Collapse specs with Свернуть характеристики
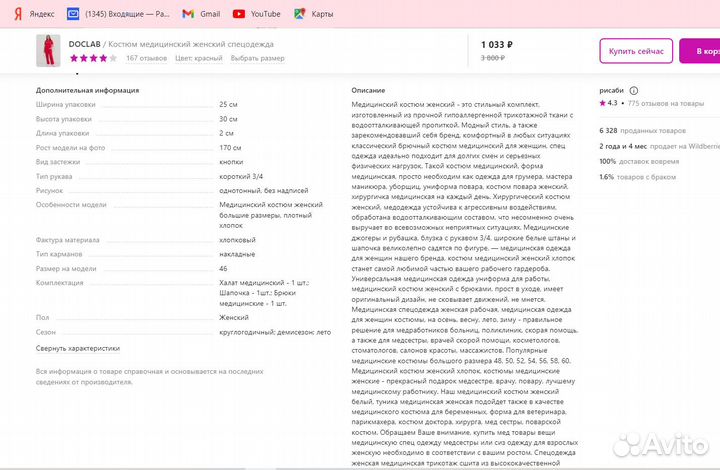This screenshot has height=470, width=720. (78, 348)
